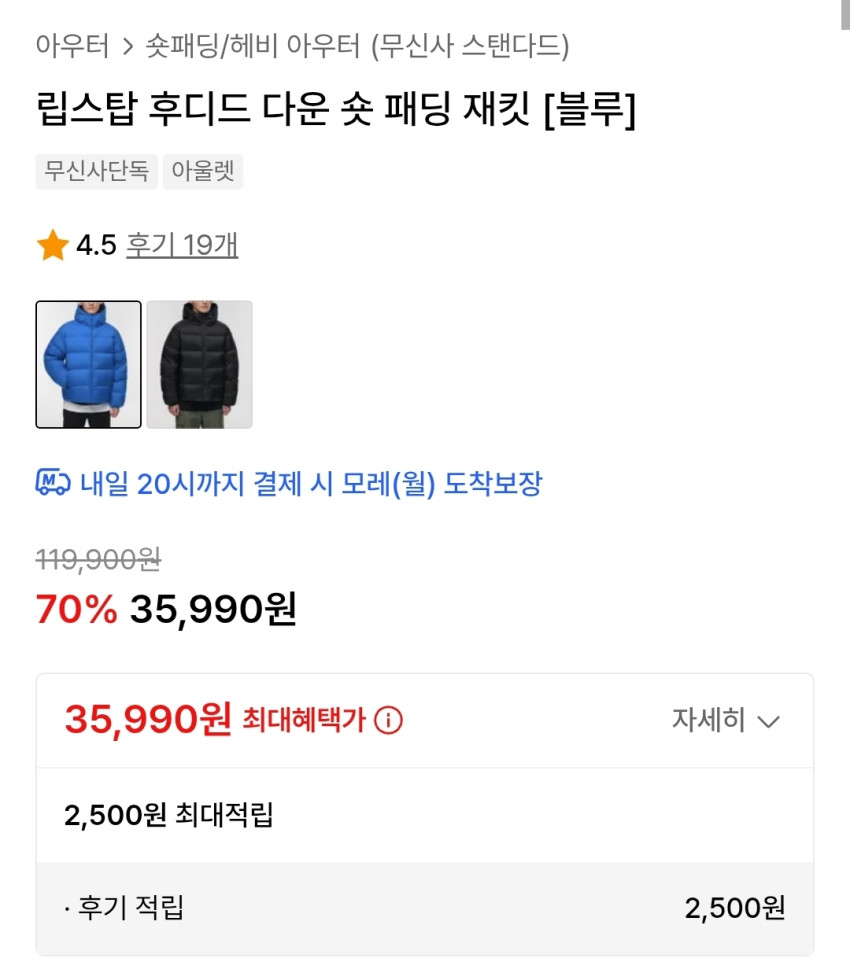This screenshot has height=973, width=850.
Task: Click the product title 립스탑 후디드 다운
Action: point(335,109)
